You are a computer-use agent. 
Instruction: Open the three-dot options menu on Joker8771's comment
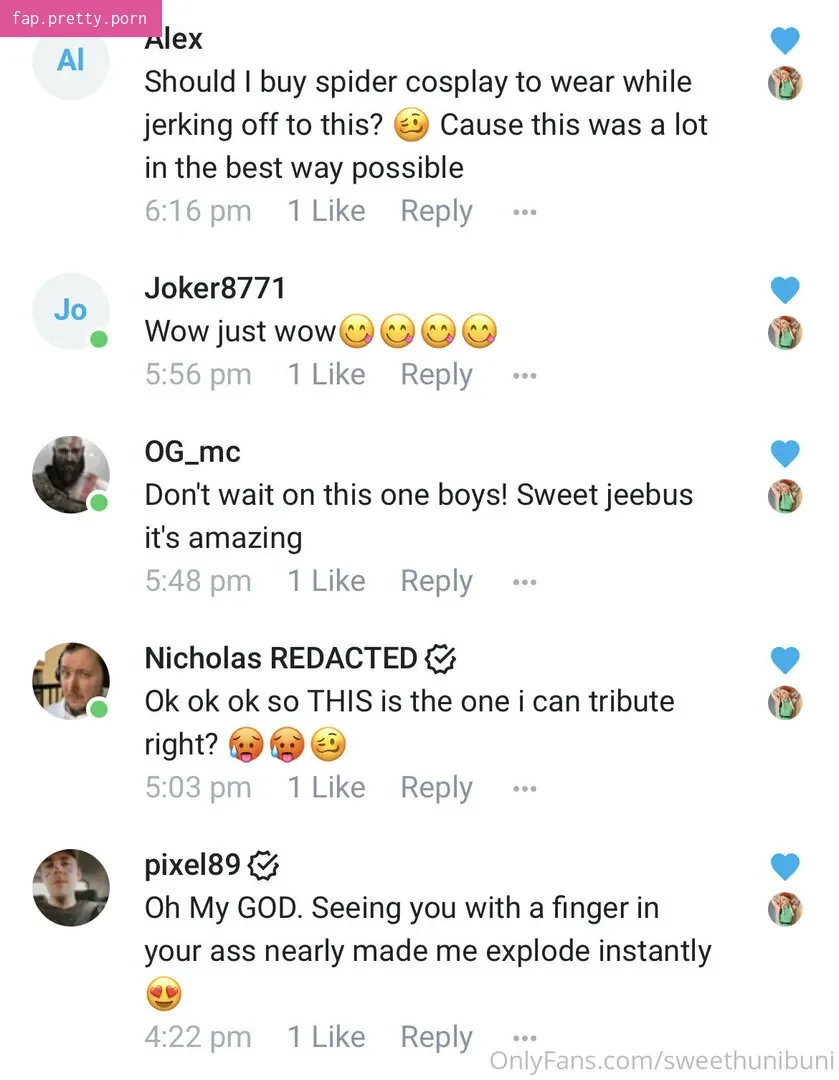pyautogui.click(x=524, y=376)
